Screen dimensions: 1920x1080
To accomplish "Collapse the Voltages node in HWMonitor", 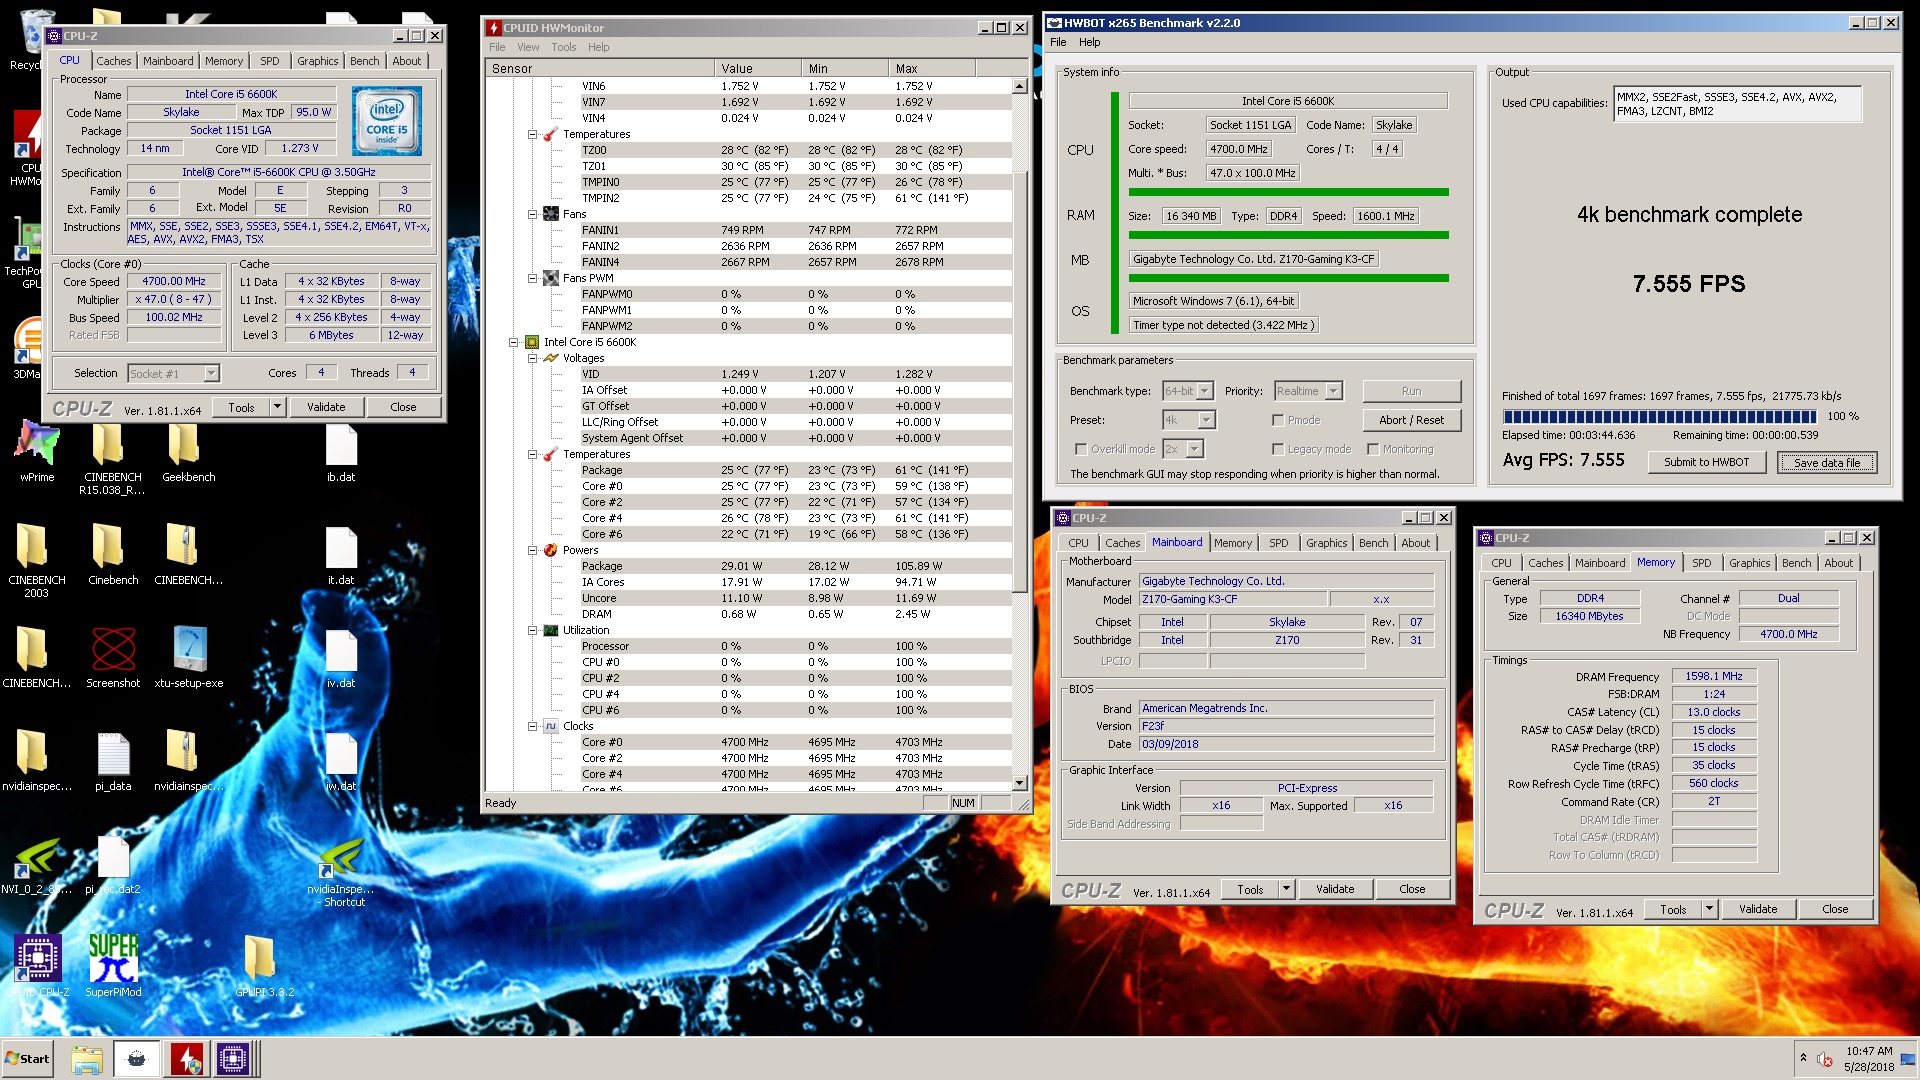I will (533, 358).
